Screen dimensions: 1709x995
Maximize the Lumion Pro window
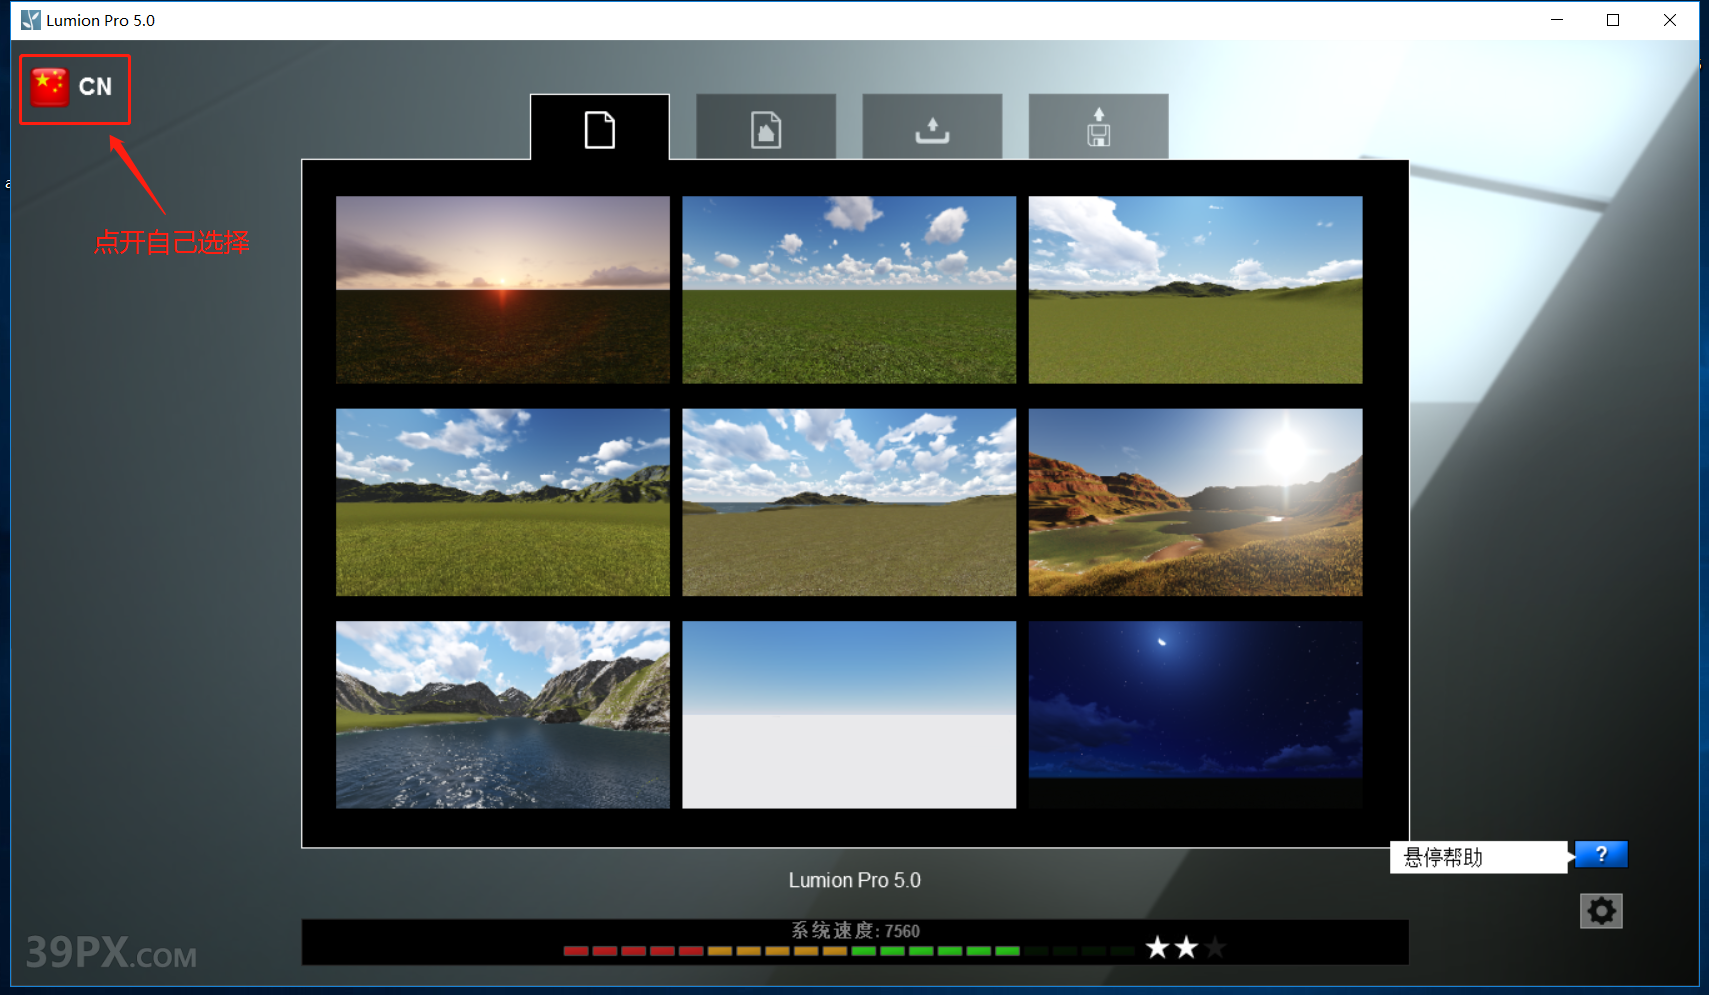(x=1613, y=20)
